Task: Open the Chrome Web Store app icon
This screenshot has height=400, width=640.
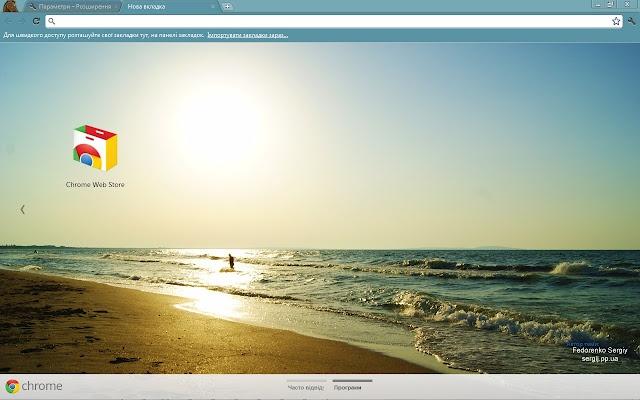Action: [x=95, y=149]
